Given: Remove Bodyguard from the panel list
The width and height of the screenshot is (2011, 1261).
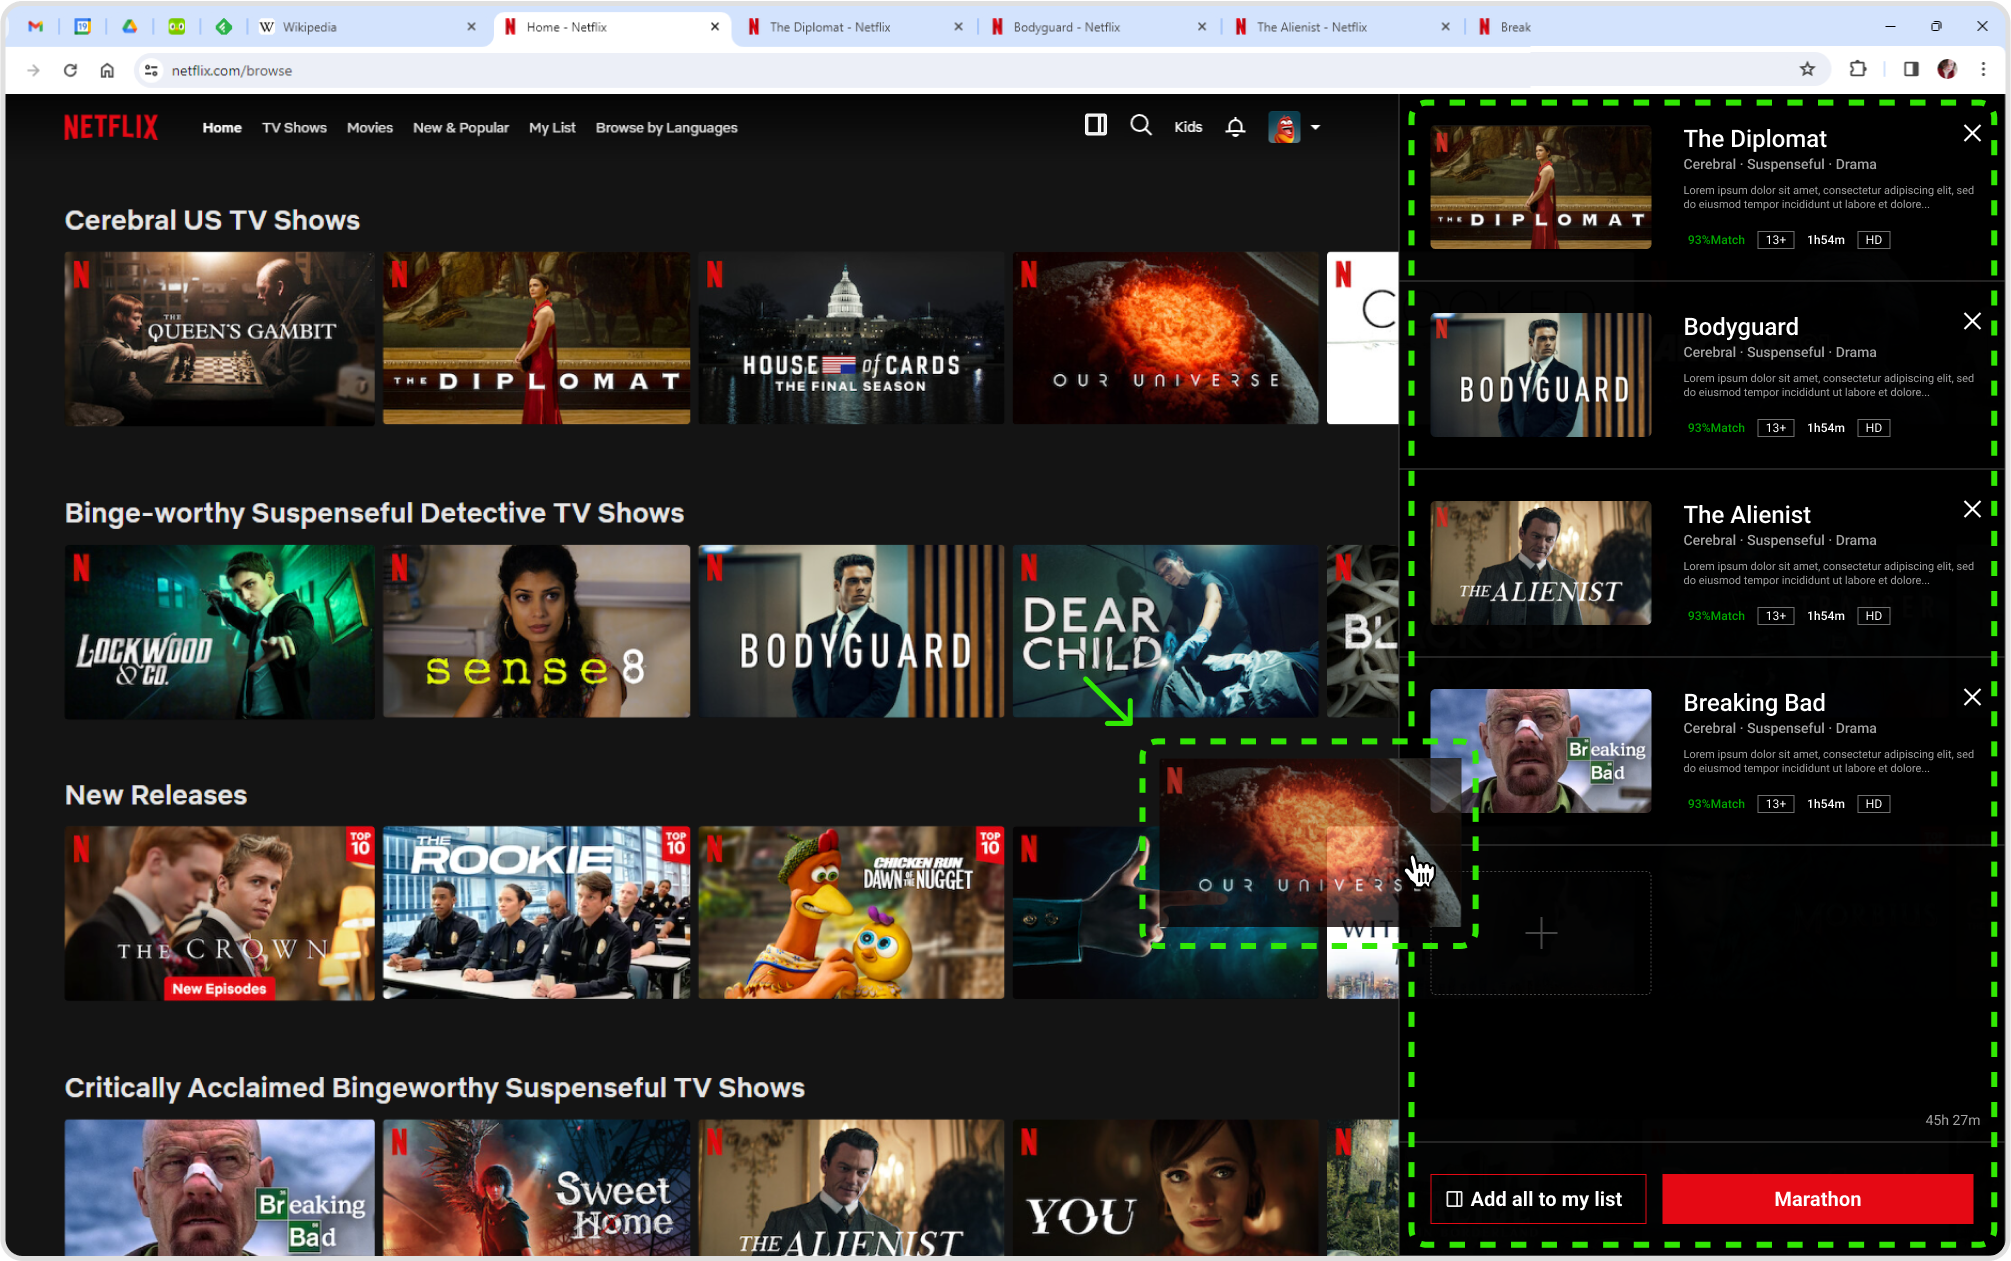Looking at the screenshot, I should coord(1971,322).
